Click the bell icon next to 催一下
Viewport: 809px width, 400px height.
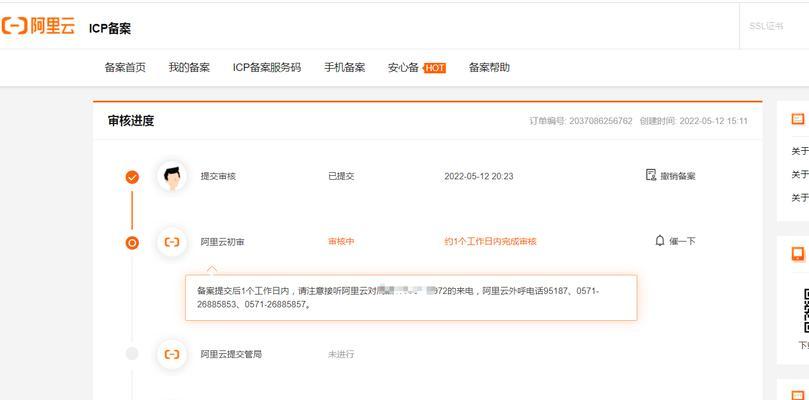(659, 241)
